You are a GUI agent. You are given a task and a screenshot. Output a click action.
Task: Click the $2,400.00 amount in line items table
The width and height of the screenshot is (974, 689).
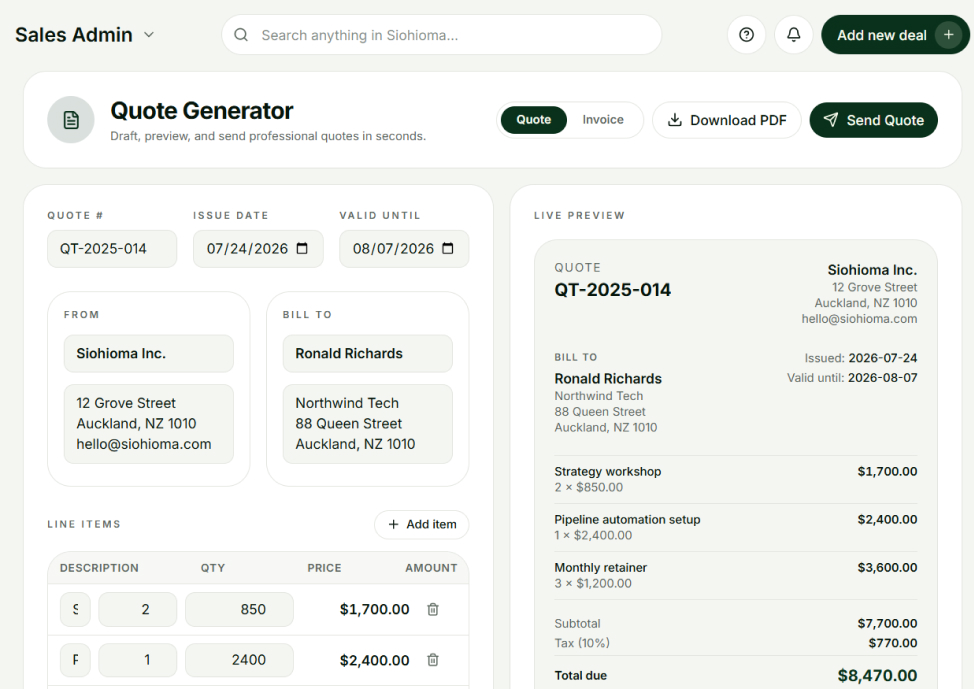point(375,660)
